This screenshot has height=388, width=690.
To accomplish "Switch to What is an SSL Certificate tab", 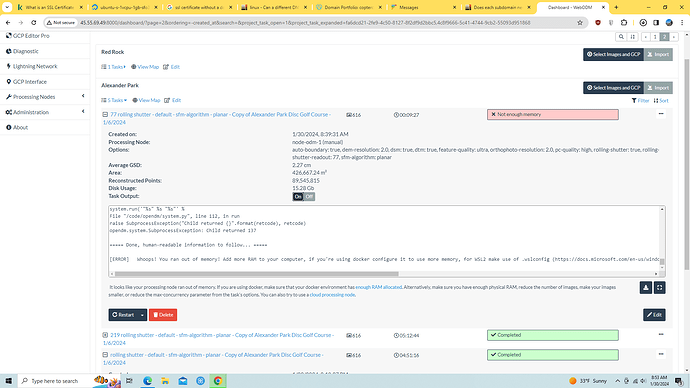I will tap(49, 7).
